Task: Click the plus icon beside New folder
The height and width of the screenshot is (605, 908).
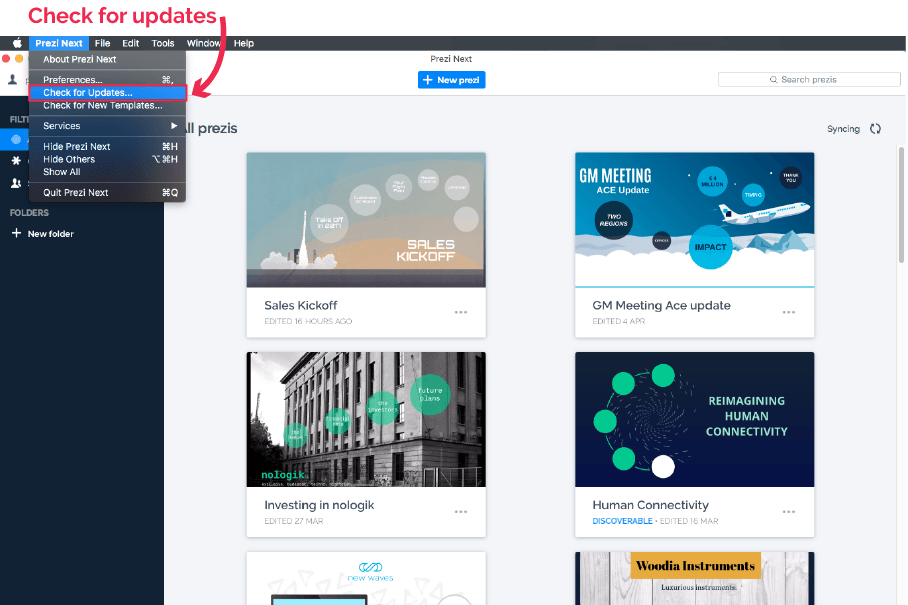Action: pos(15,234)
